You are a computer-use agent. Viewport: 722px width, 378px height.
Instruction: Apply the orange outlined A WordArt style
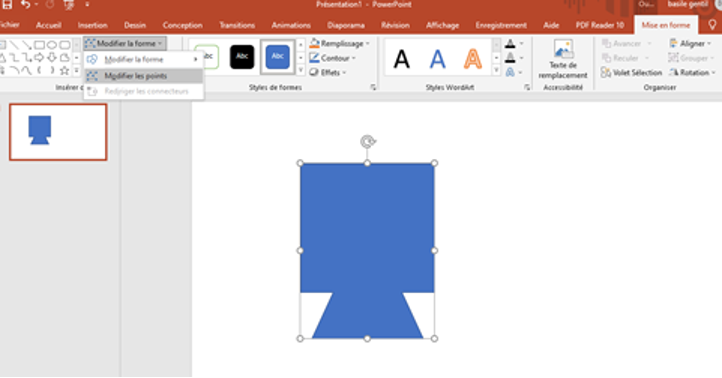[472, 58]
